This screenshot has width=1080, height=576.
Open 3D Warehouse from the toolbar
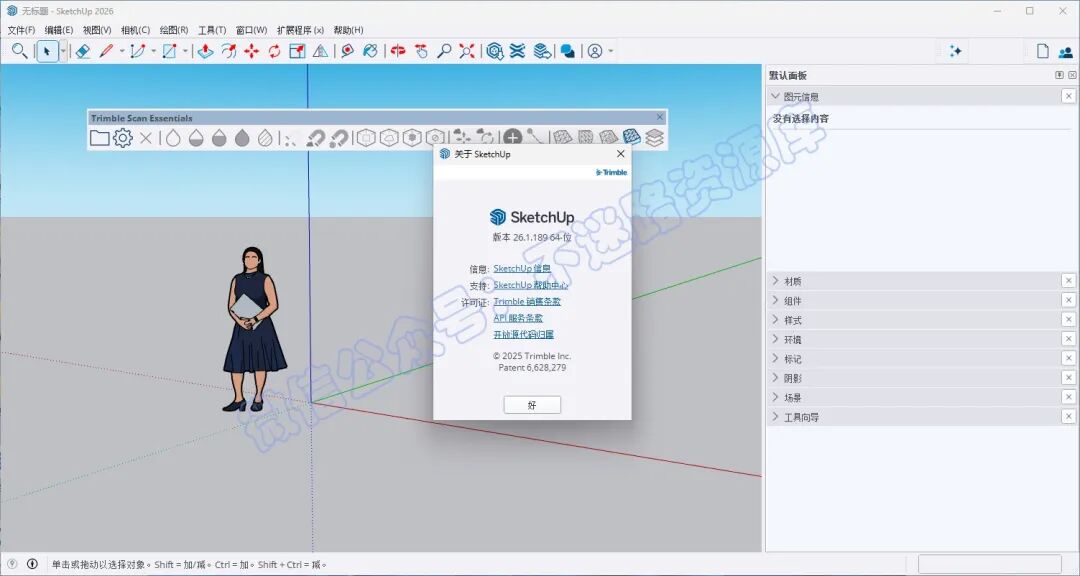click(495, 51)
